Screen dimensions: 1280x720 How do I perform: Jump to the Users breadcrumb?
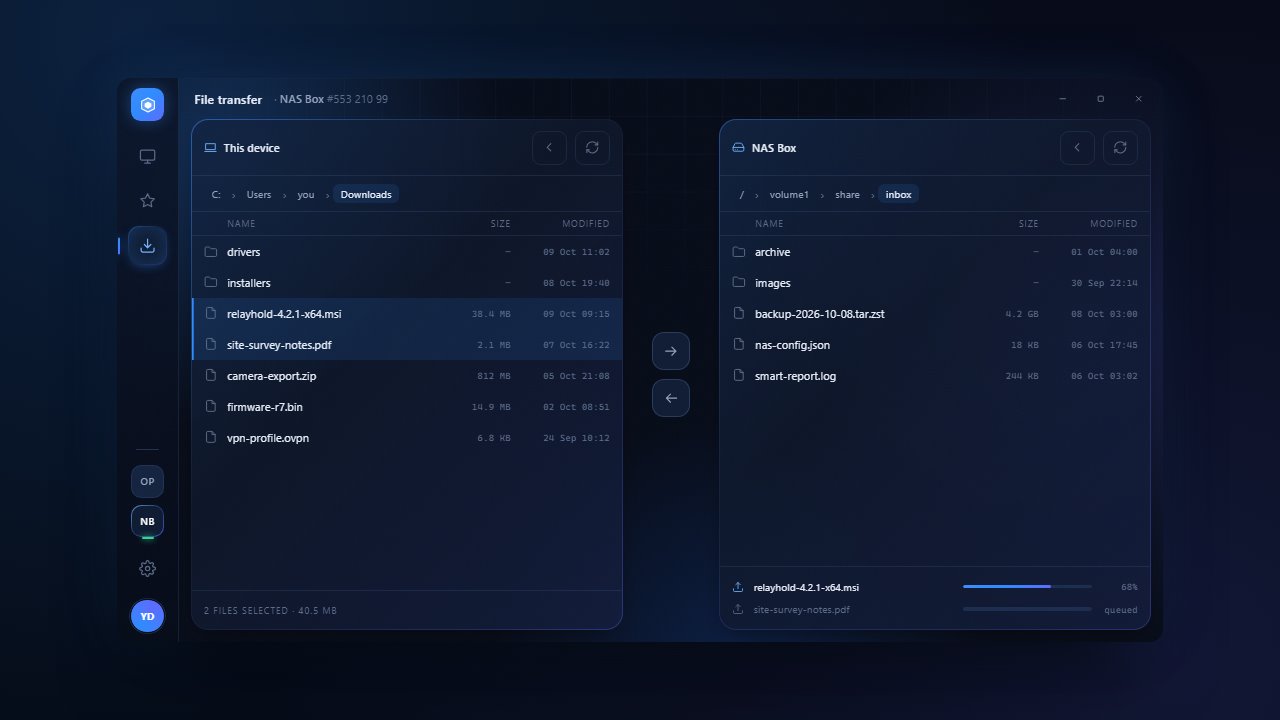(x=259, y=195)
